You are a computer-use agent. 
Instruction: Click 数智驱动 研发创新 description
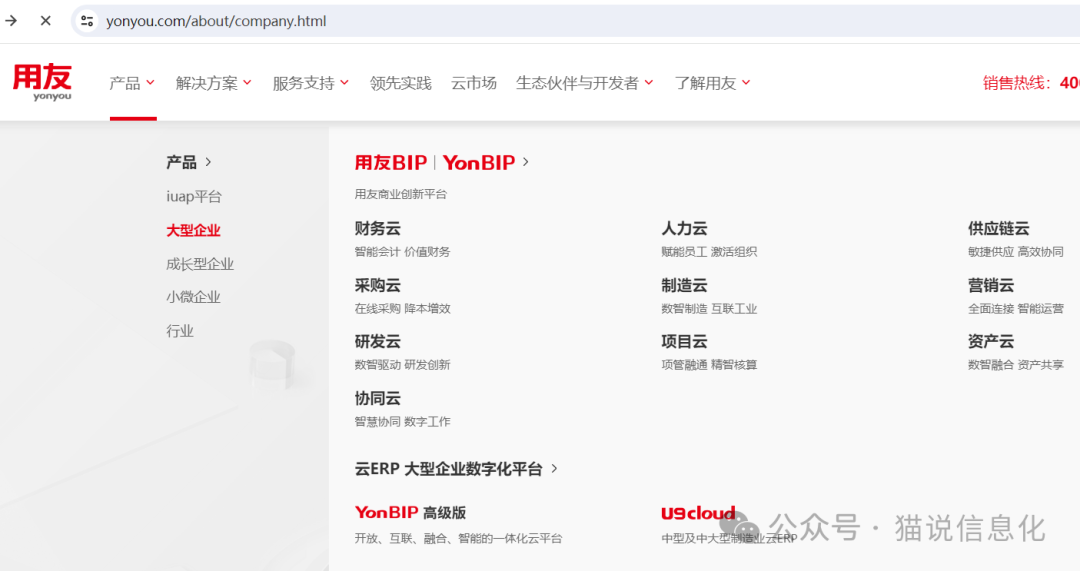click(x=402, y=365)
